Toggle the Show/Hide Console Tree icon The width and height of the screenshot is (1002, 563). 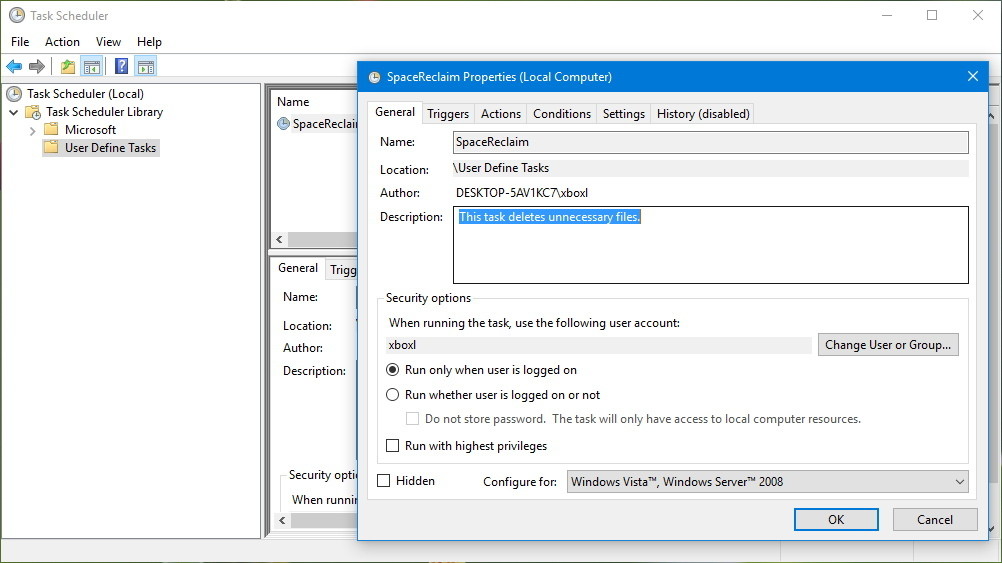click(91, 67)
